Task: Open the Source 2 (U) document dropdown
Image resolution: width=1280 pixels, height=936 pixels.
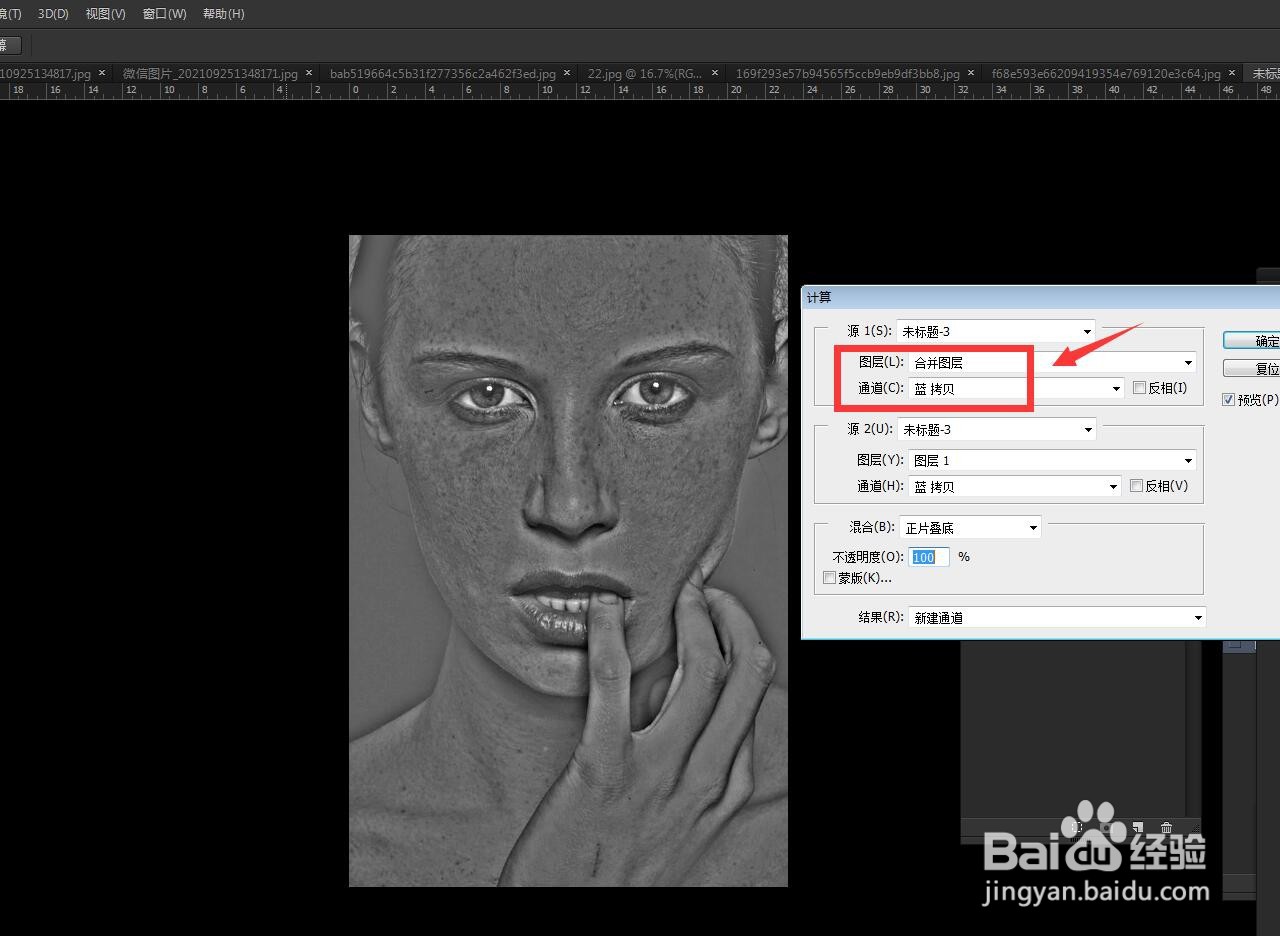Action: click(996, 429)
